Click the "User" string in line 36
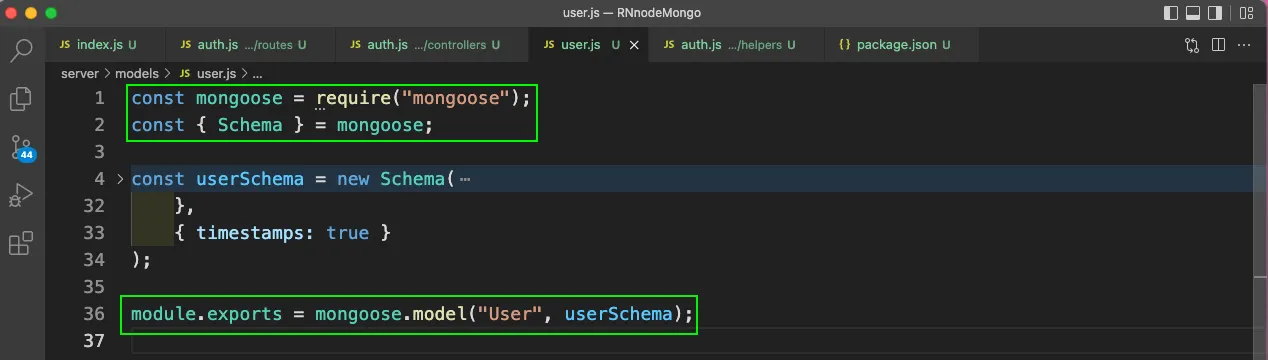Screen dimensions: 1268x360 [510, 314]
